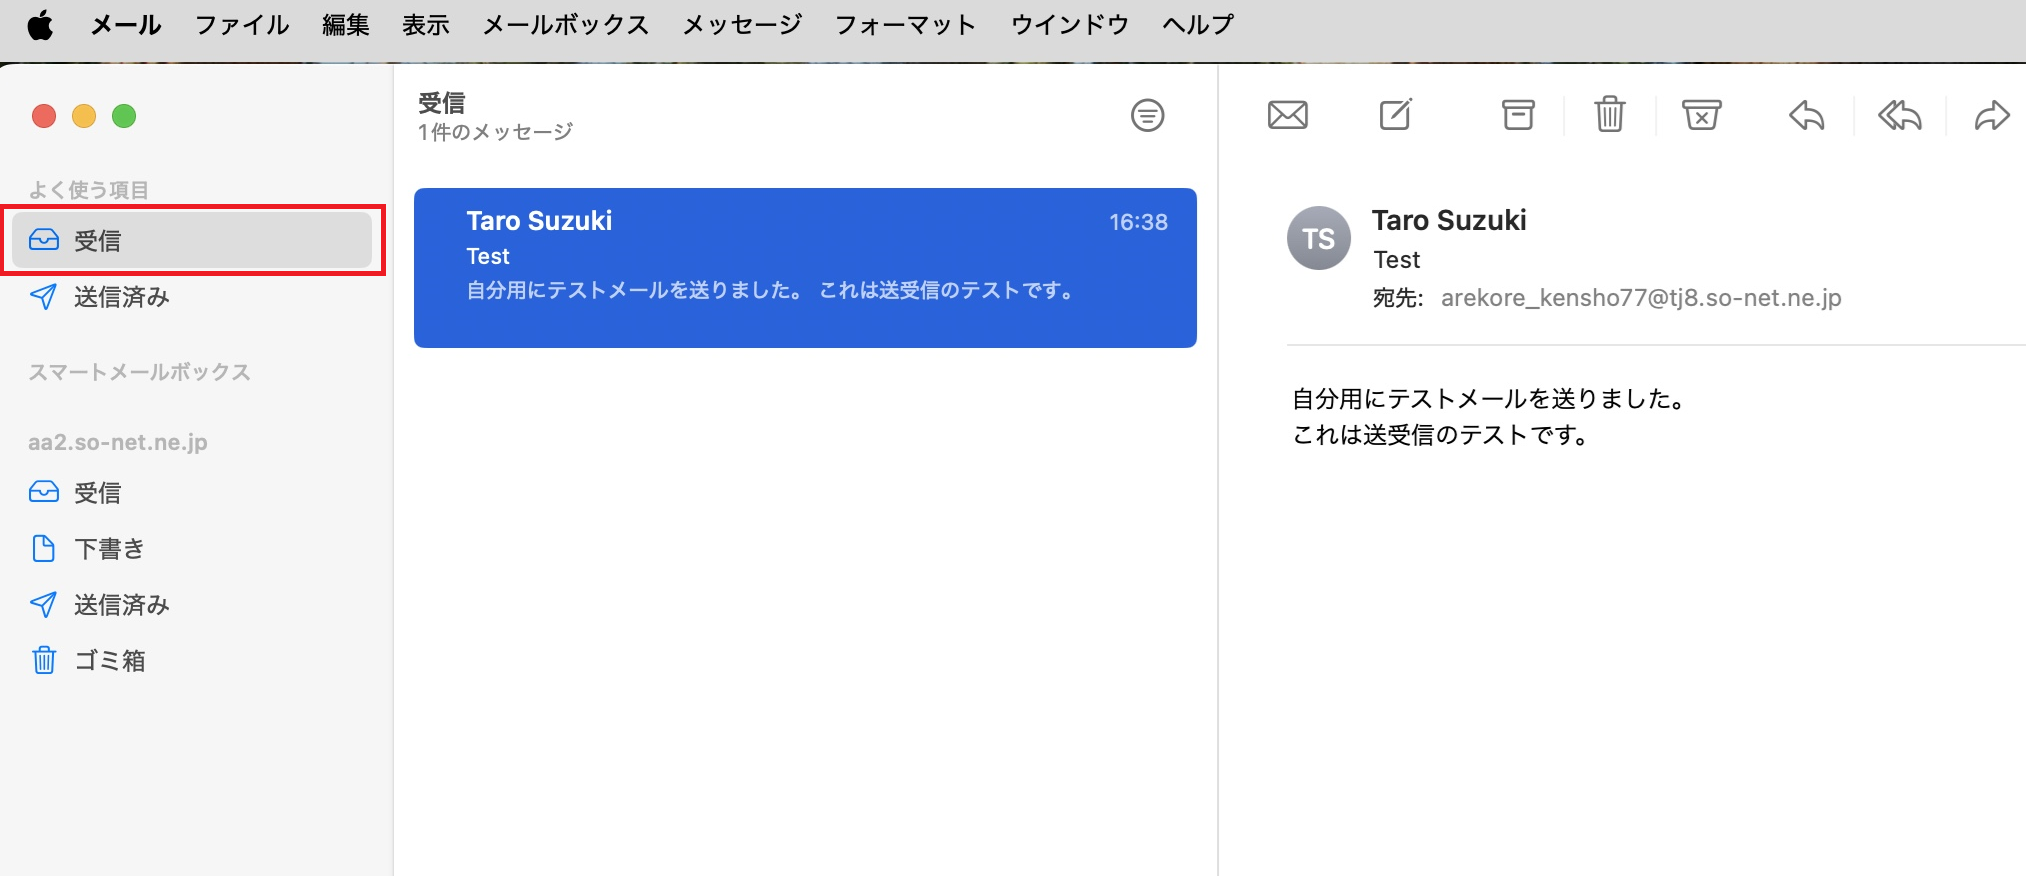Select the Taro Suzuki Test message
The image size is (2026, 876).
point(805,267)
